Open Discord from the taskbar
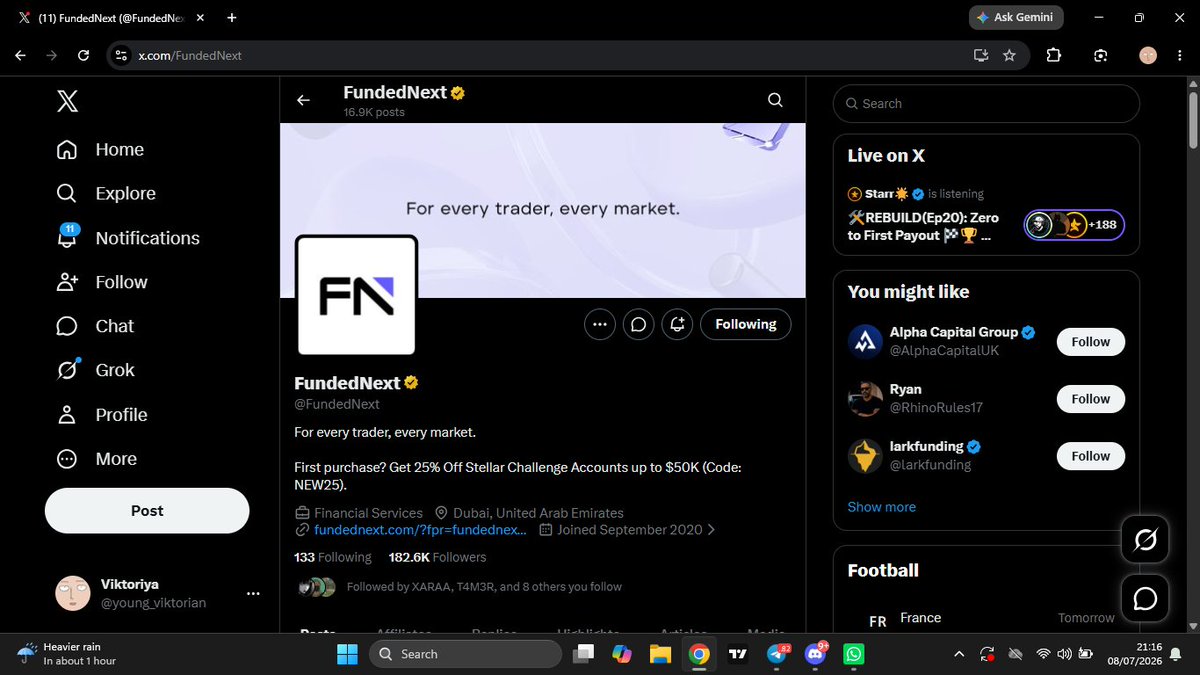The height and width of the screenshot is (675, 1200). pos(816,654)
